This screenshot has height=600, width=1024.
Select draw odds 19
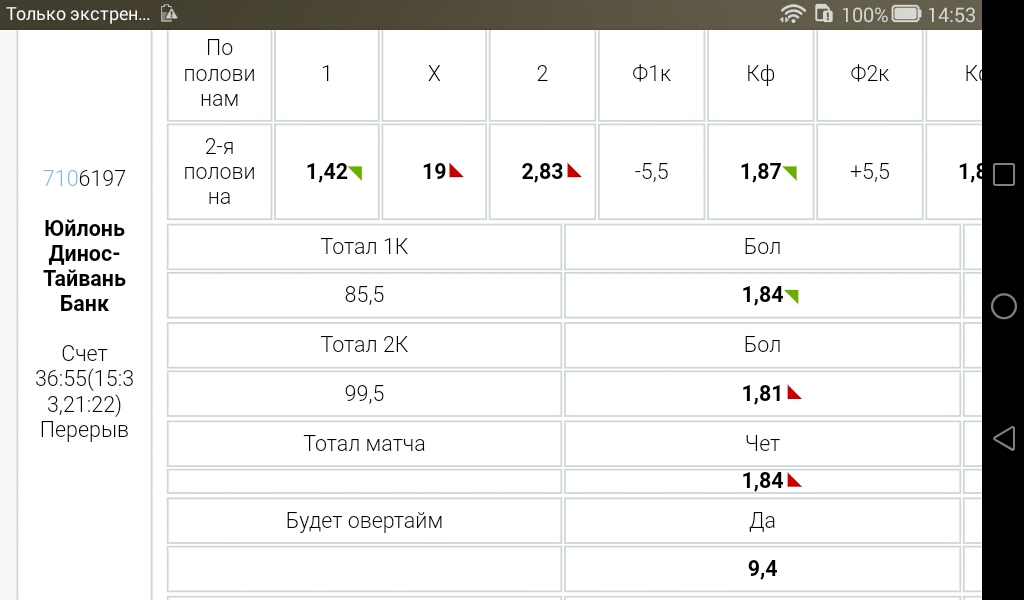[x=434, y=172]
